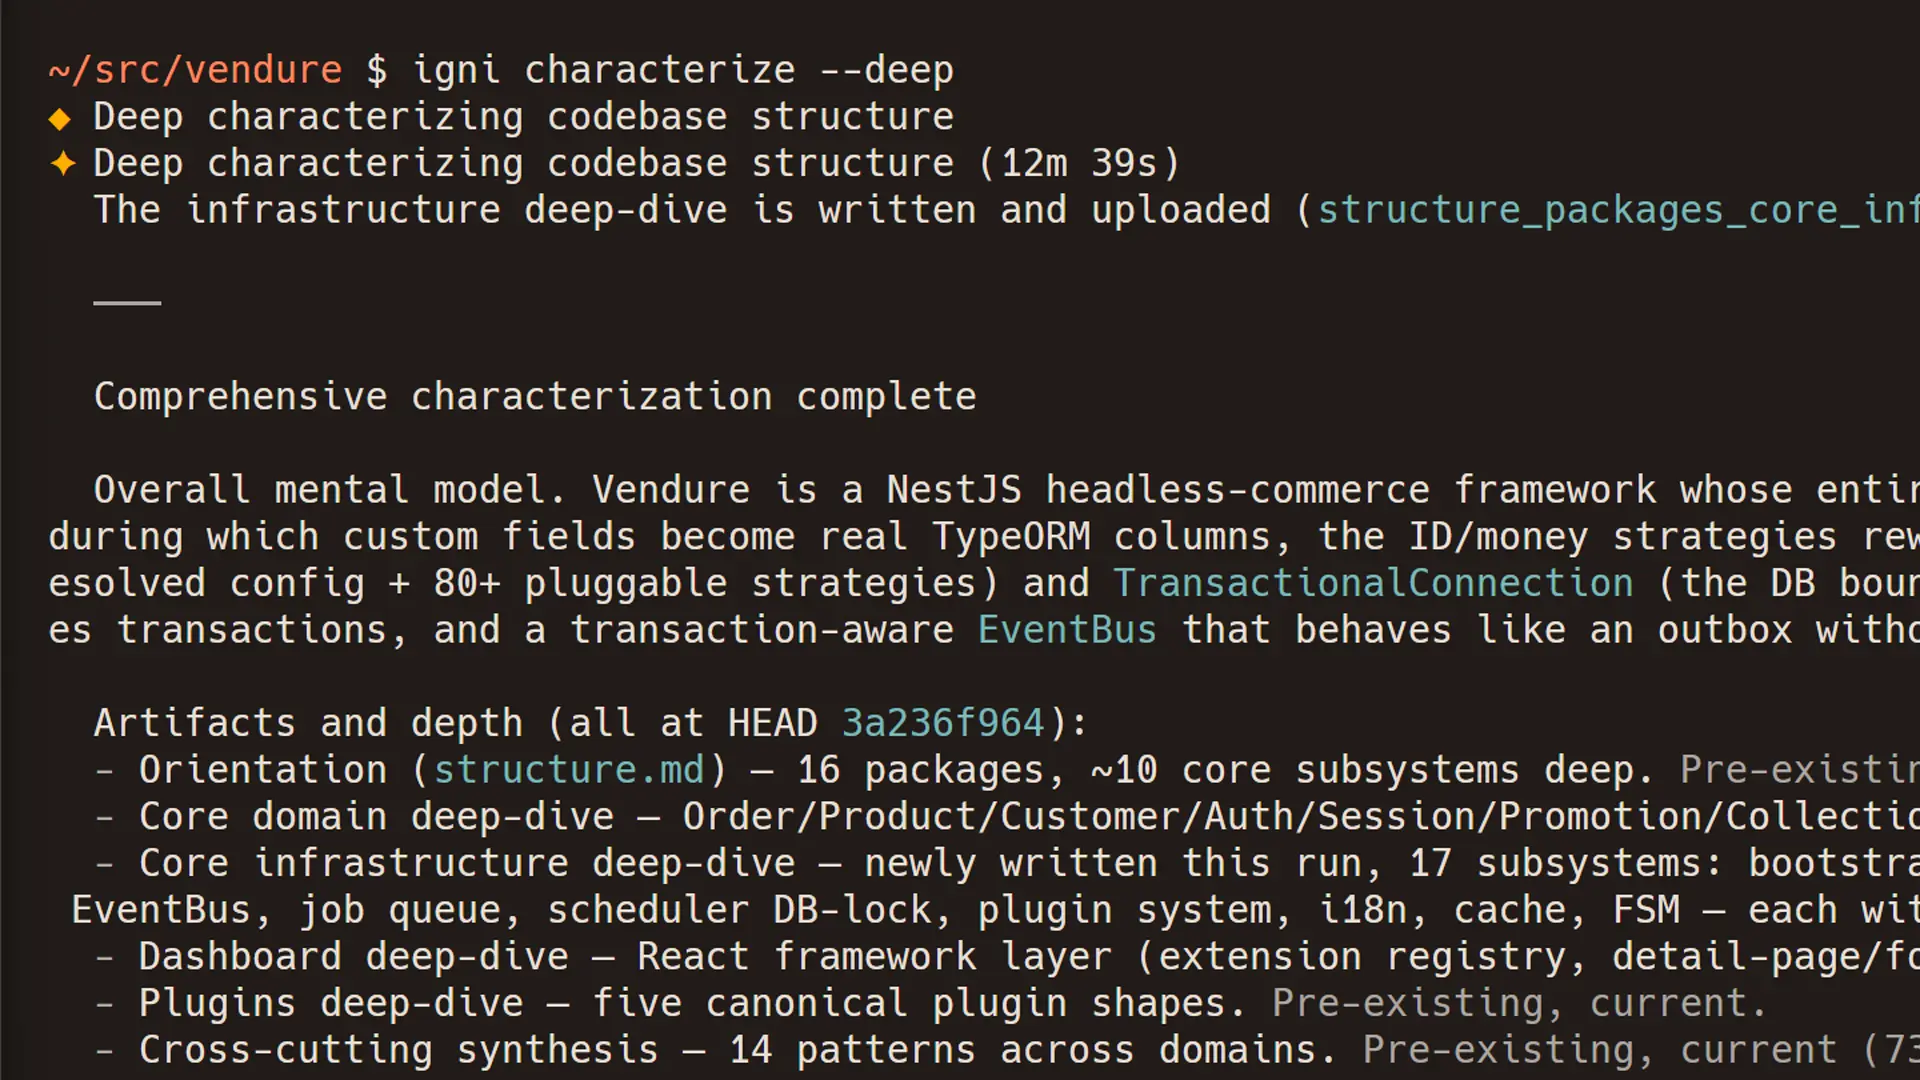The height and width of the screenshot is (1080, 1920).
Task: Click the line 'The infrastructure deep-dive is written'
Action: pos(535,210)
